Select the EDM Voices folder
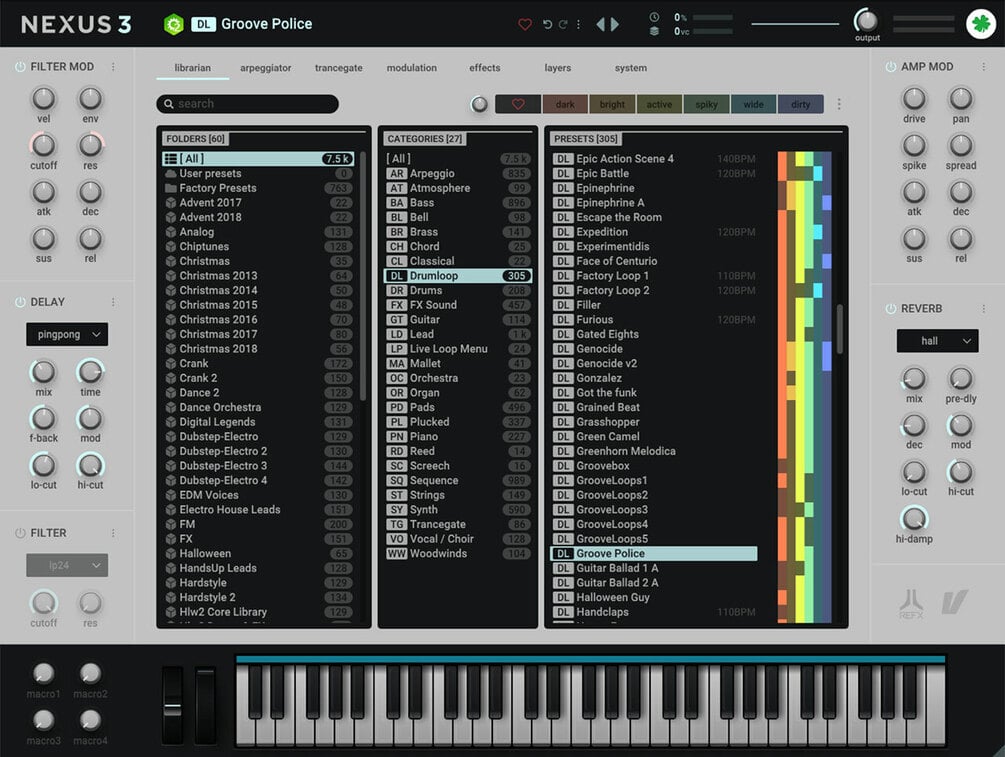 pos(257,495)
